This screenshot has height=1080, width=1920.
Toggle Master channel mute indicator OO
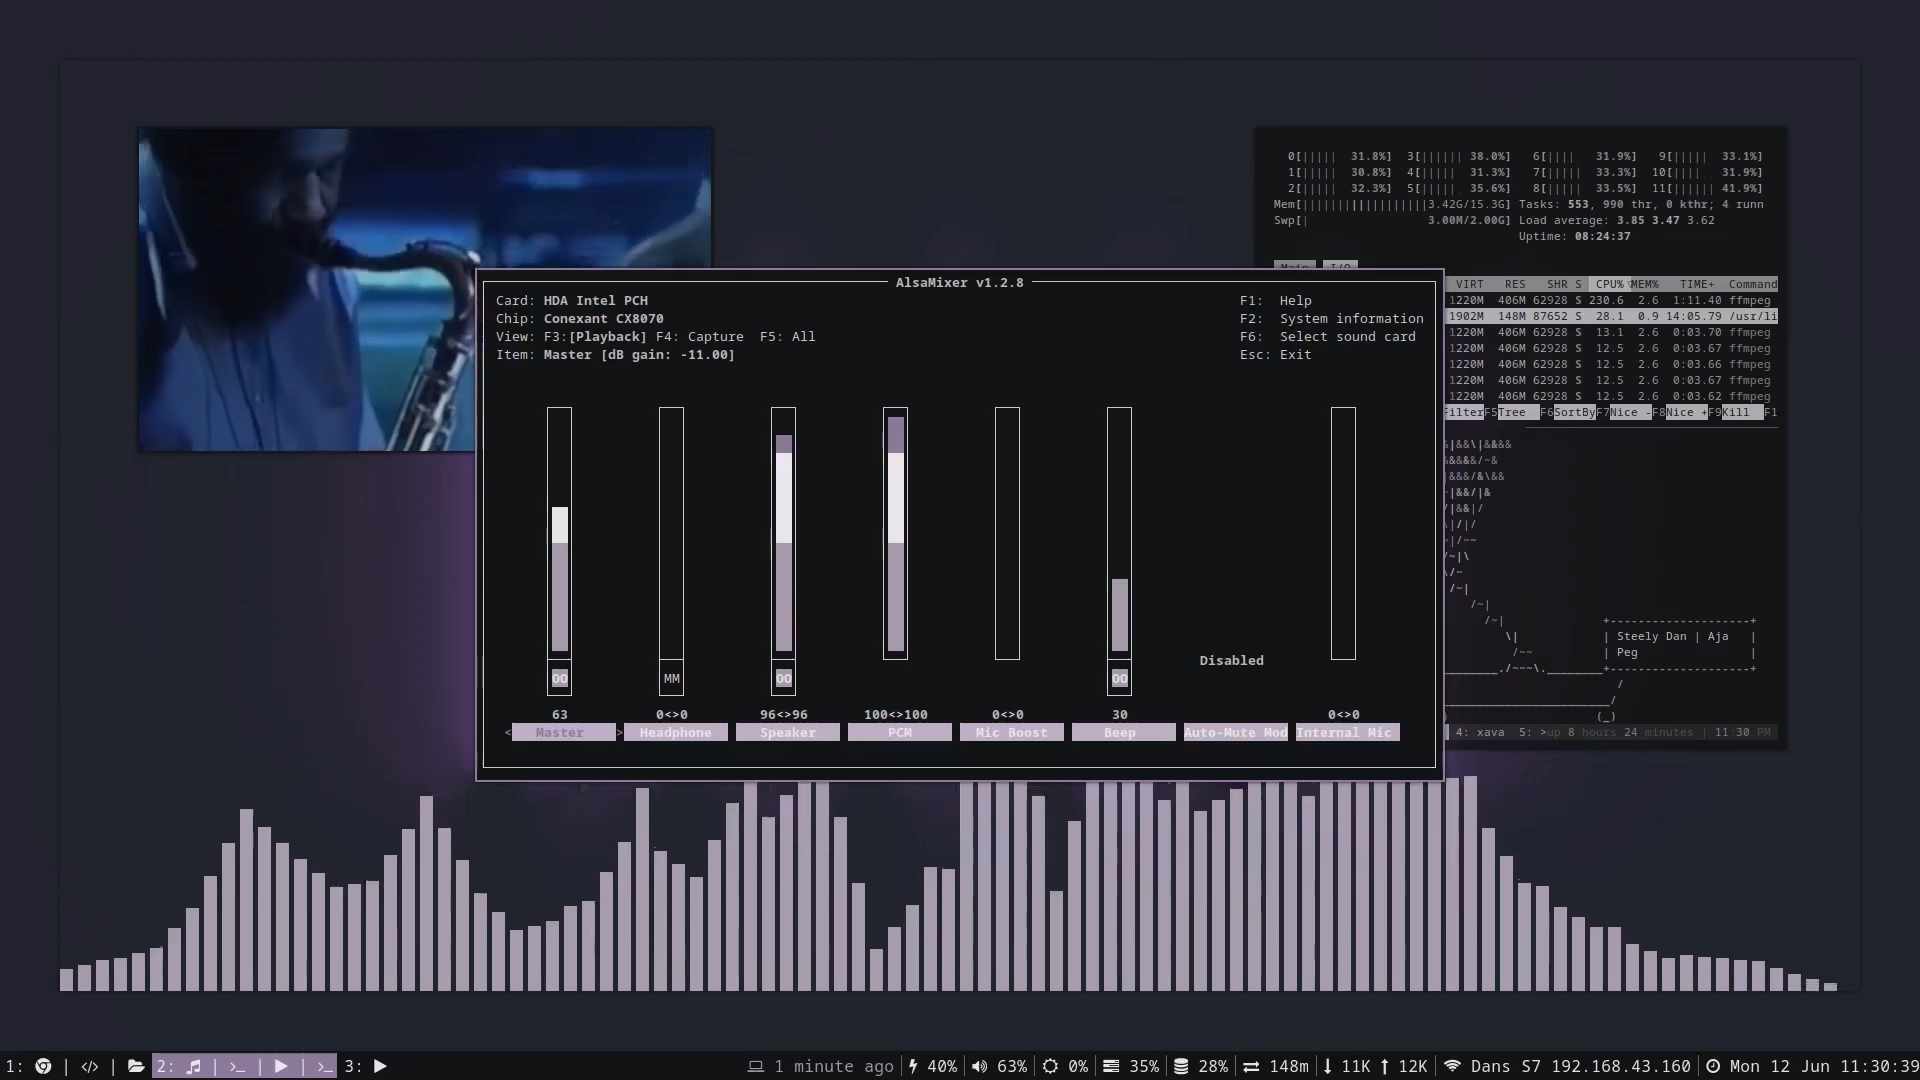point(559,678)
